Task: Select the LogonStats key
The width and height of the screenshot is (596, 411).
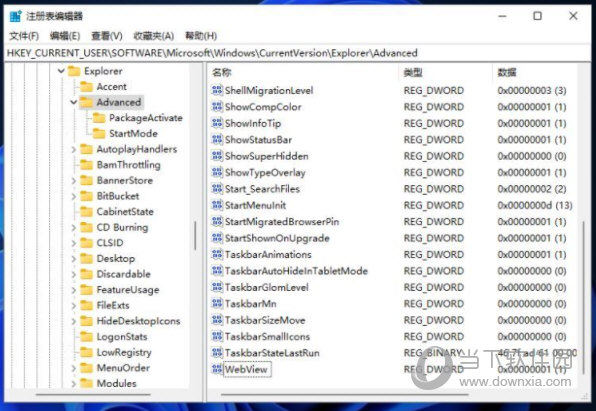Action: (x=122, y=337)
